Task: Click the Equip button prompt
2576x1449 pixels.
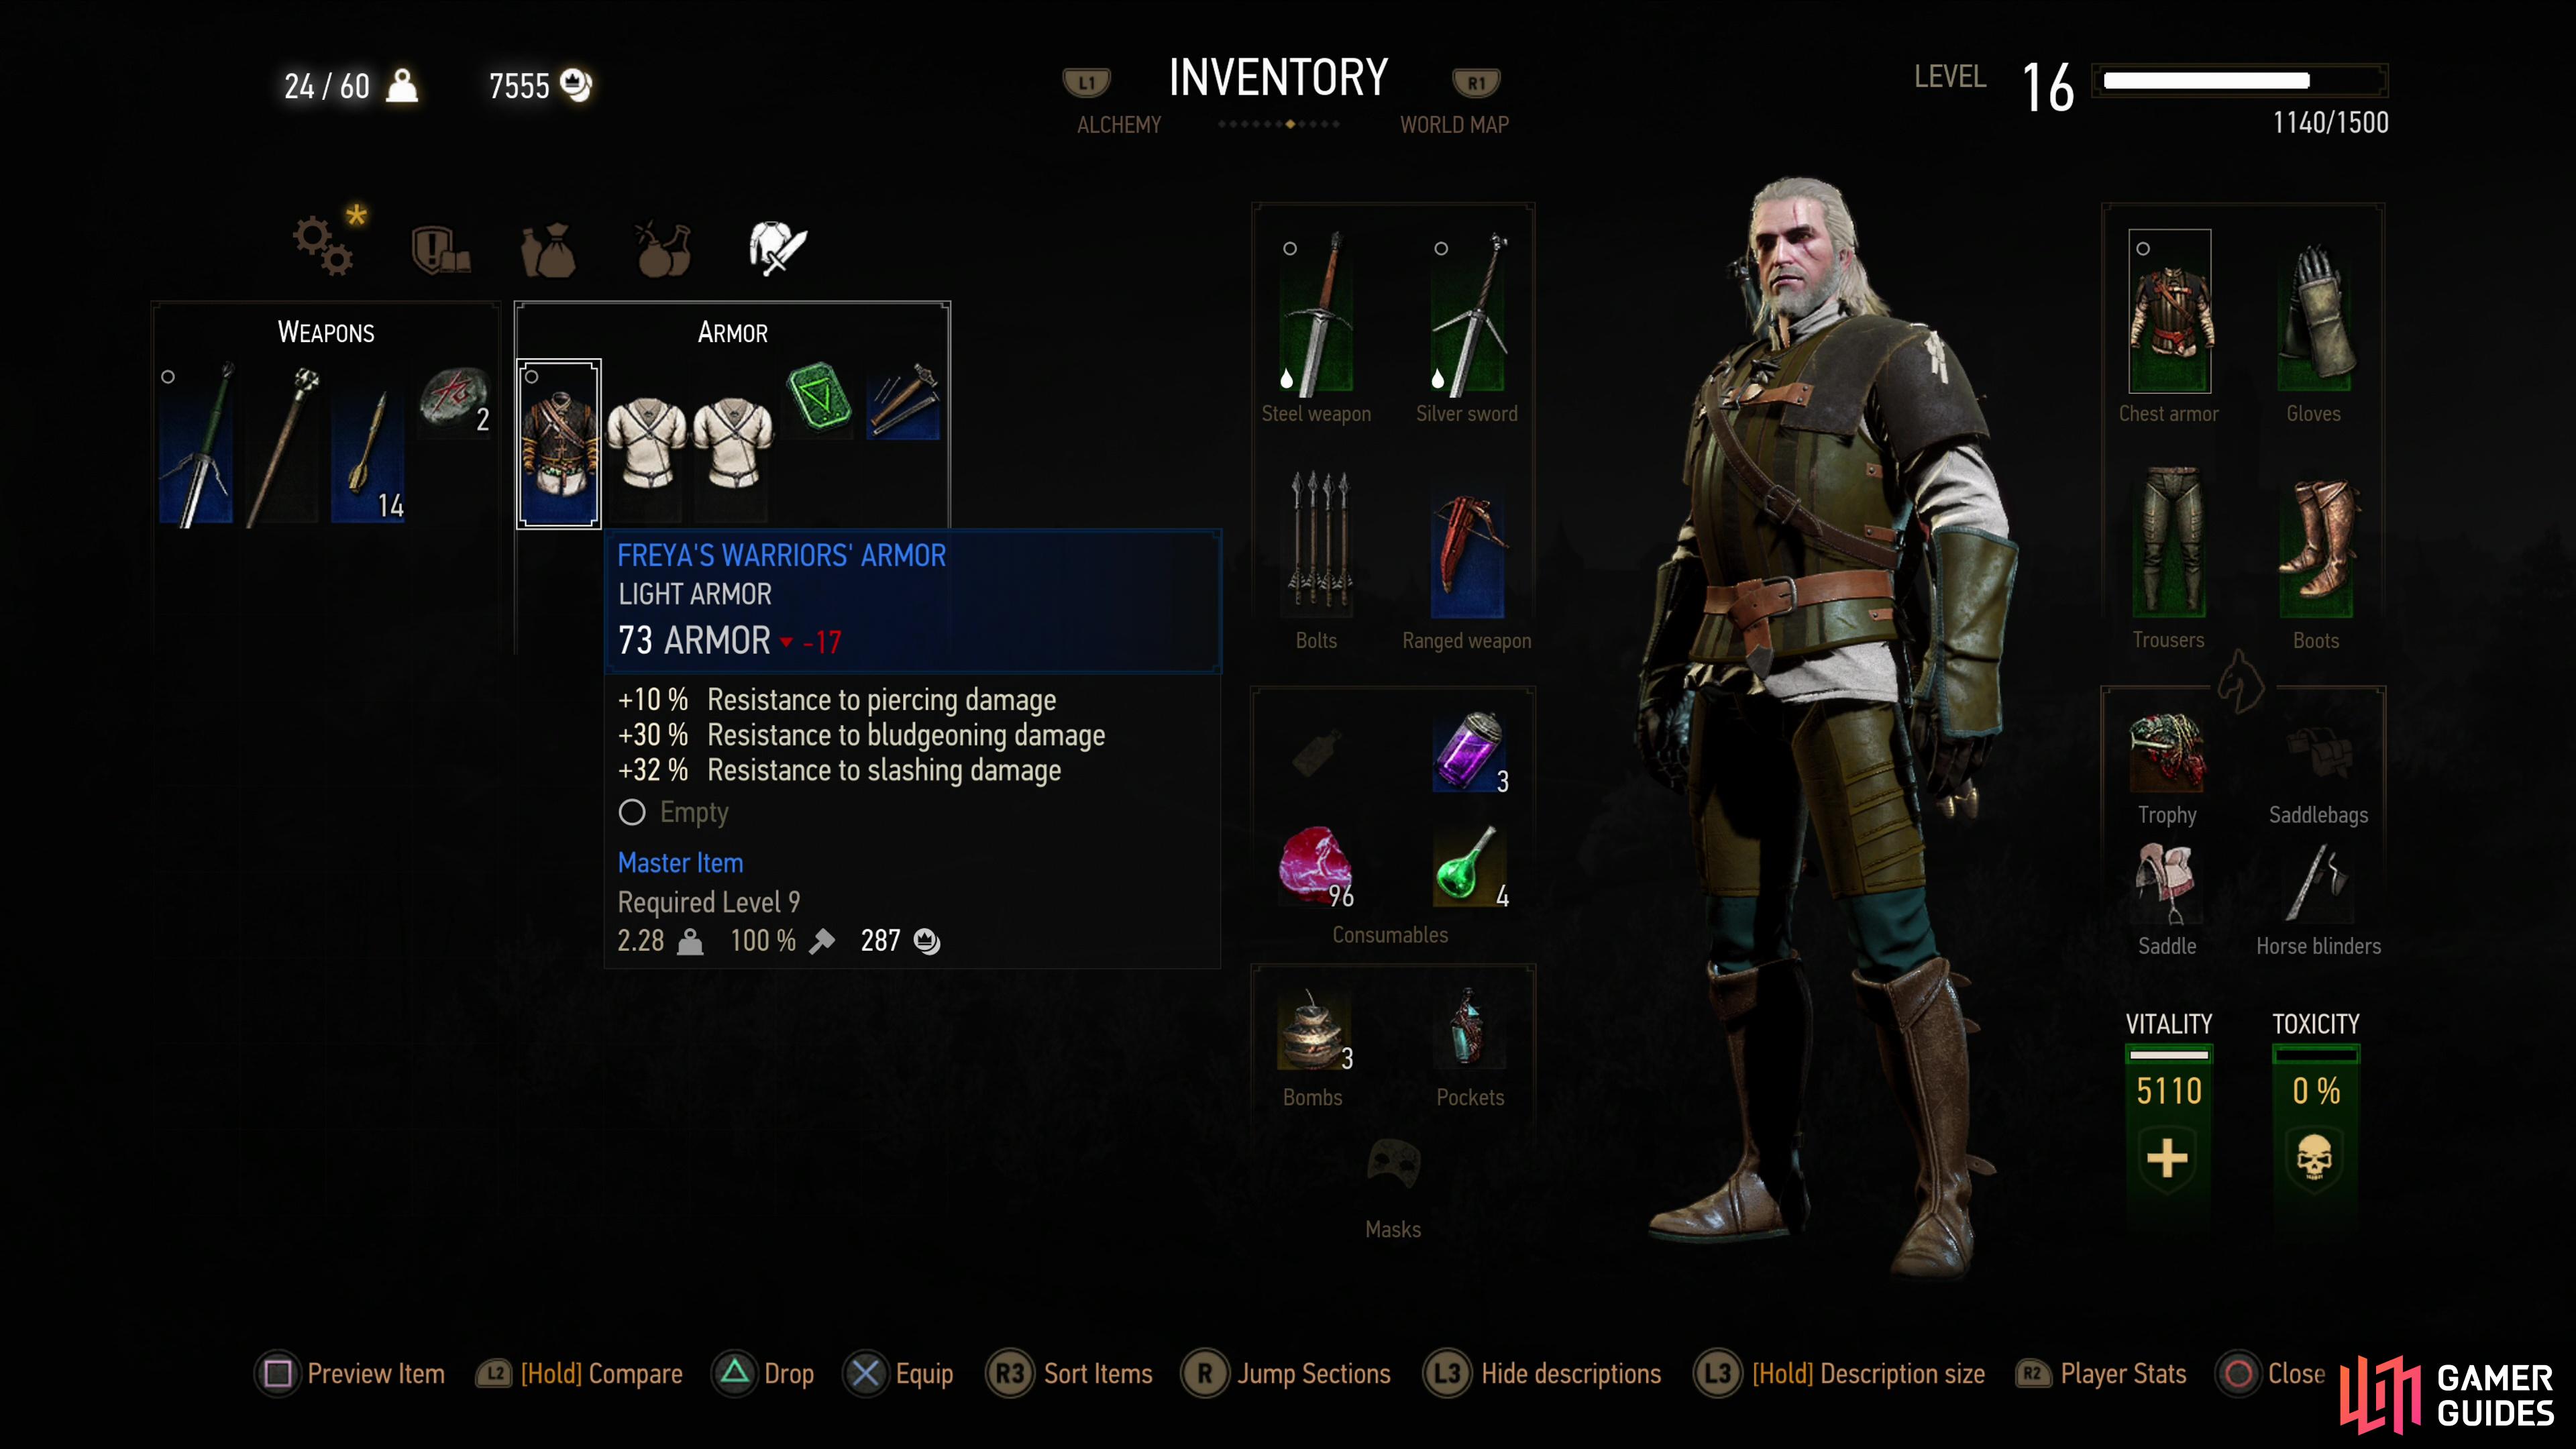Action: click(x=899, y=1374)
